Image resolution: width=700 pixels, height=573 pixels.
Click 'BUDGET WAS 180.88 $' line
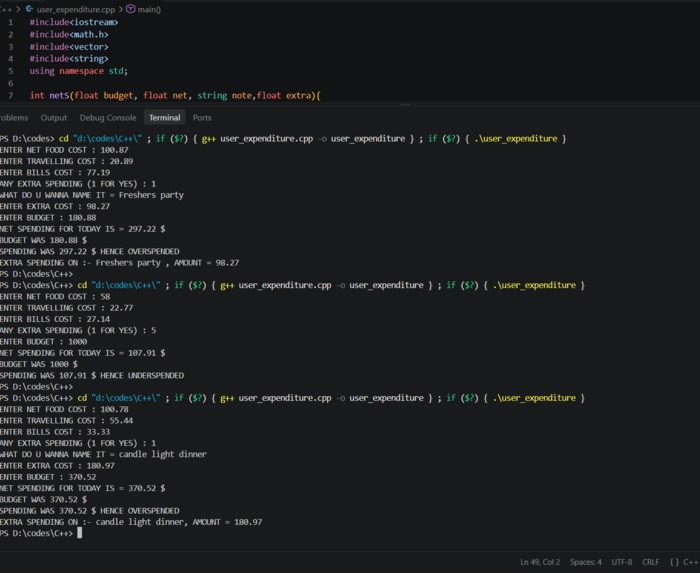point(43,240)
